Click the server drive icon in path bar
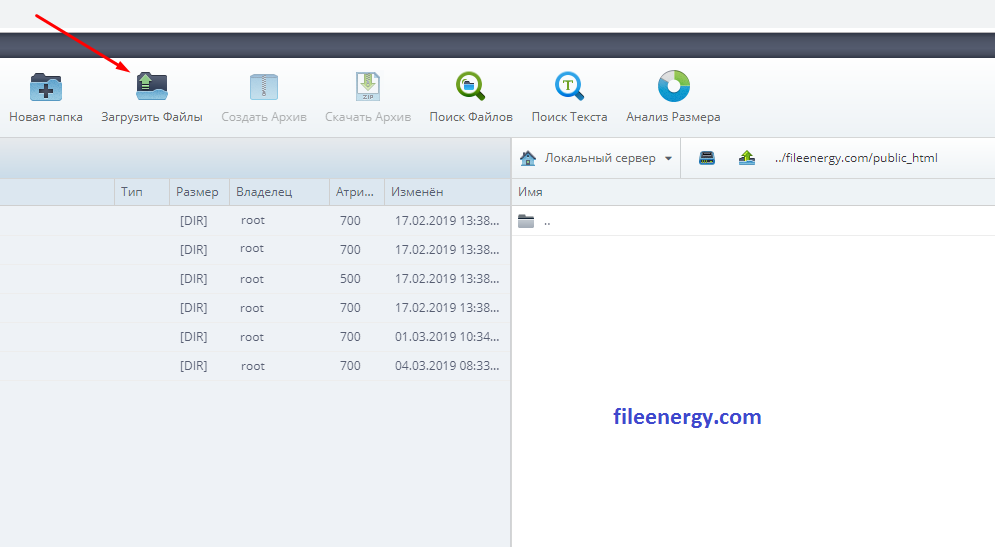The image size is (995, 547). [707, 158]
